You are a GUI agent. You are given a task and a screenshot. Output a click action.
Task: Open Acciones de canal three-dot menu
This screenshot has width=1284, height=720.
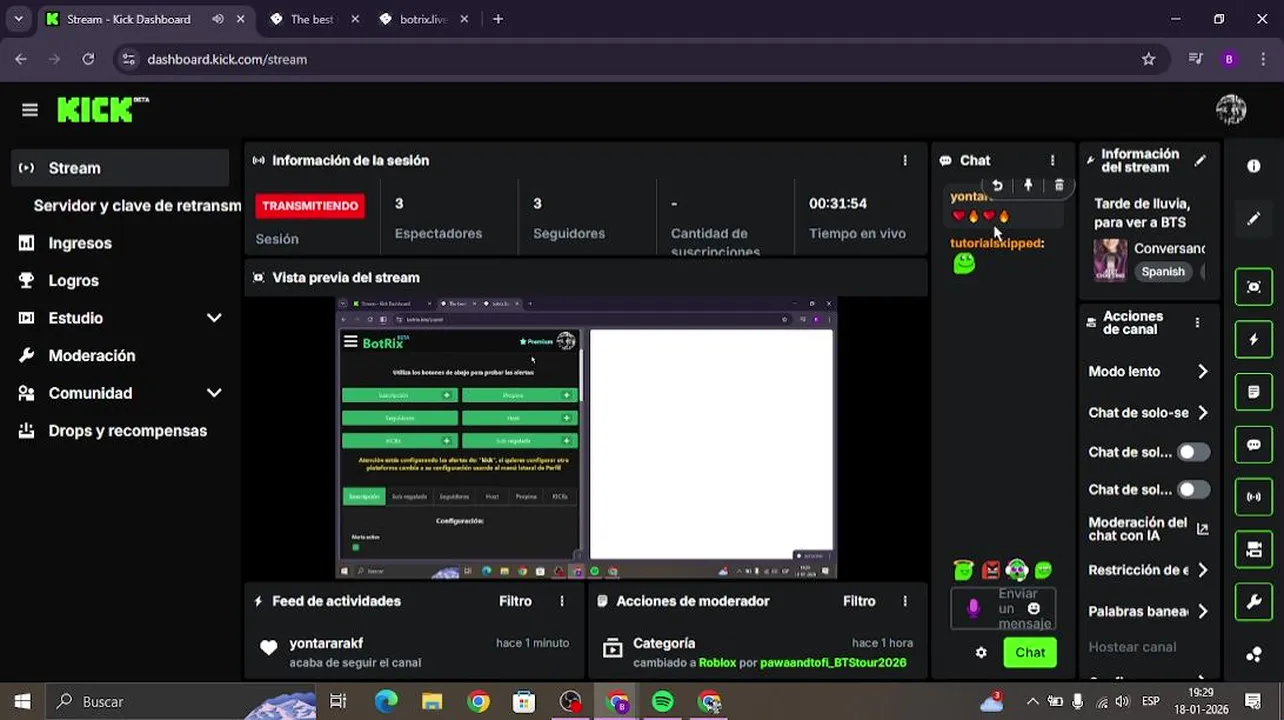pyautogui.click(x=1197, y=322)
